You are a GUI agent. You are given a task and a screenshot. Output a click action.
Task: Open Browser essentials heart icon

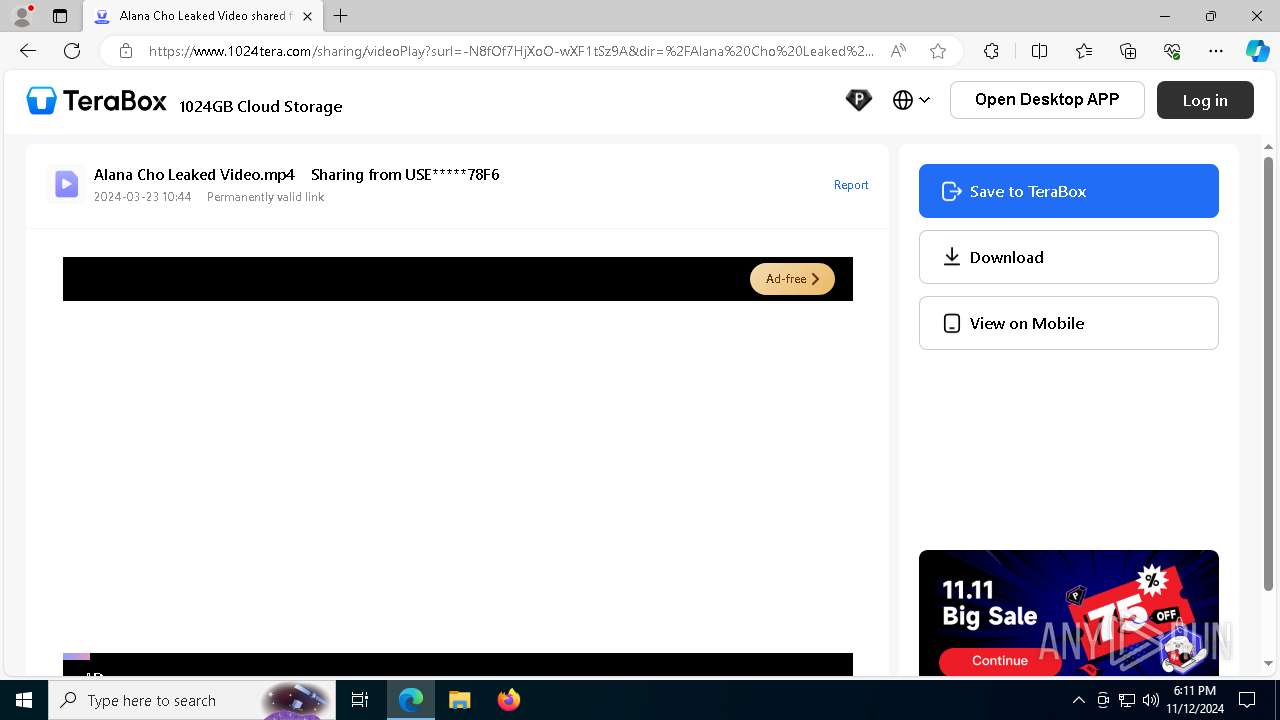1172,51
